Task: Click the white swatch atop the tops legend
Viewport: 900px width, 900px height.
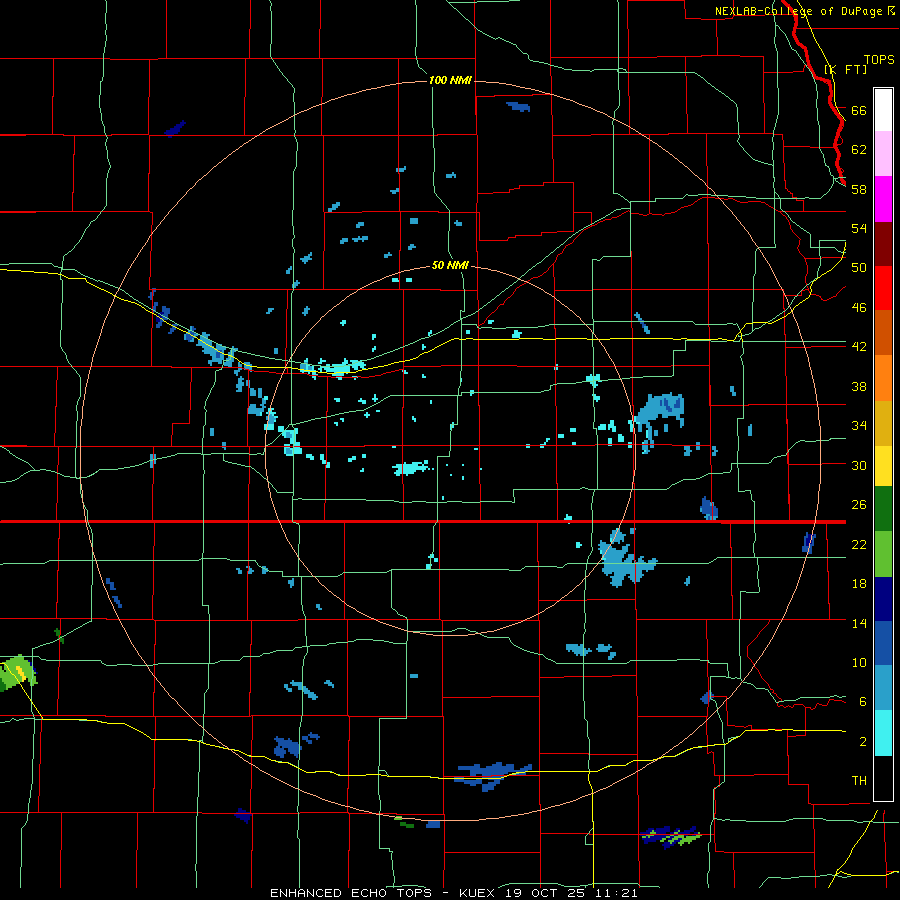Action: (x=883, y=110)
